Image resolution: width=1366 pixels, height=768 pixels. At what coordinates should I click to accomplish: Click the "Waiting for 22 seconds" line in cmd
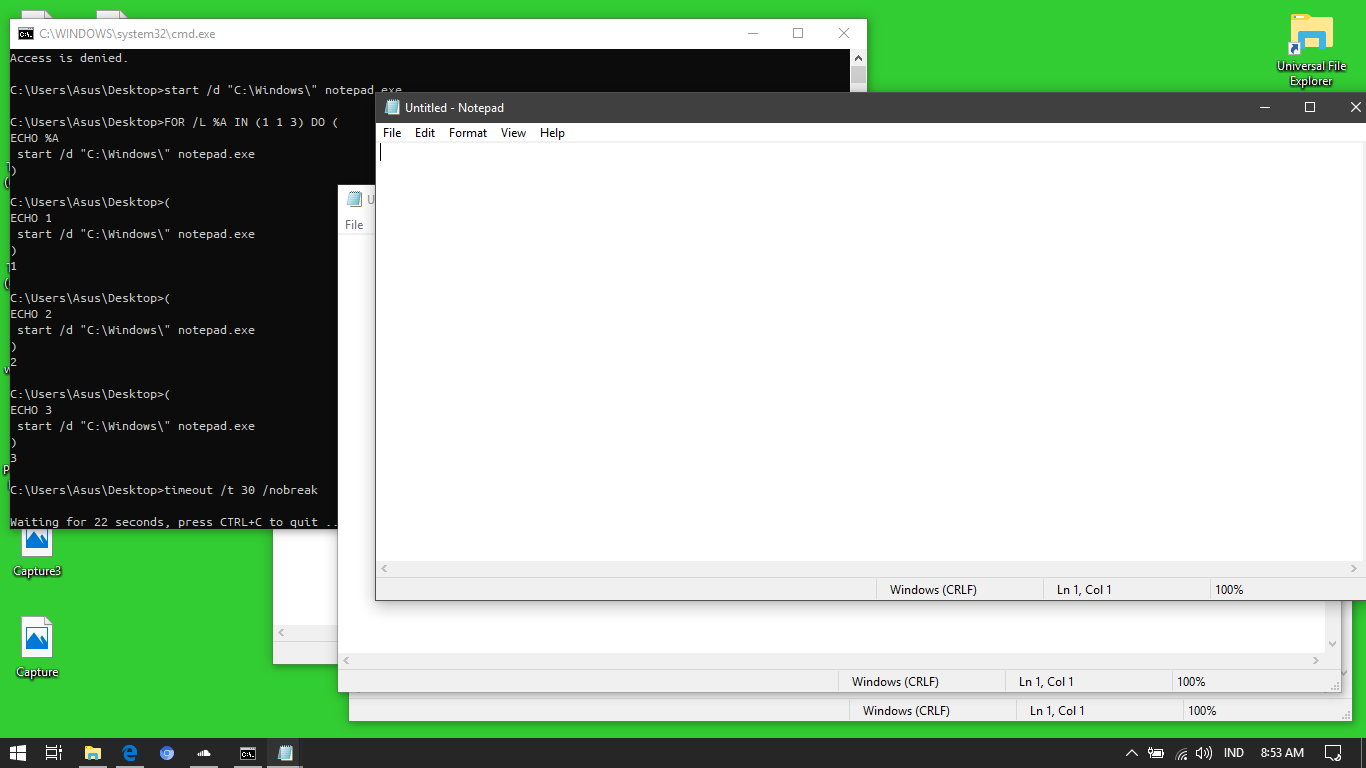pyautogui.click(x=174, y=522)
